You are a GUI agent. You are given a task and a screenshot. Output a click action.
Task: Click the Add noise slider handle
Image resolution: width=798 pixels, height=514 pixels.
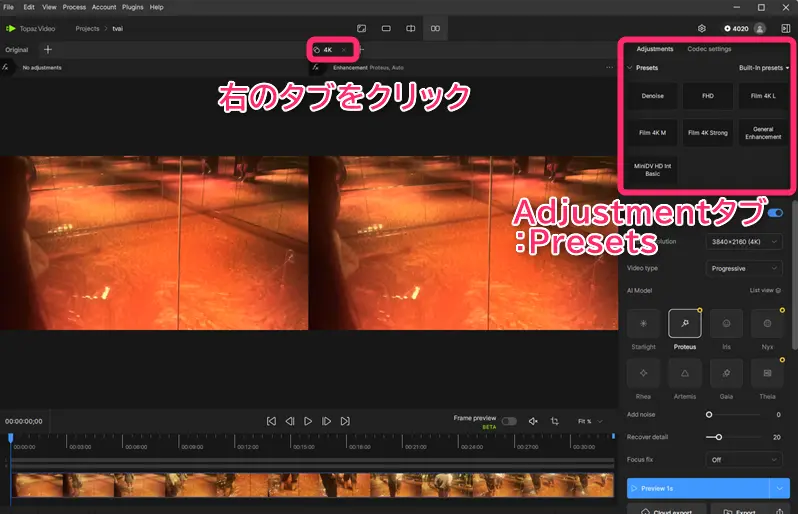click(708, 415)
